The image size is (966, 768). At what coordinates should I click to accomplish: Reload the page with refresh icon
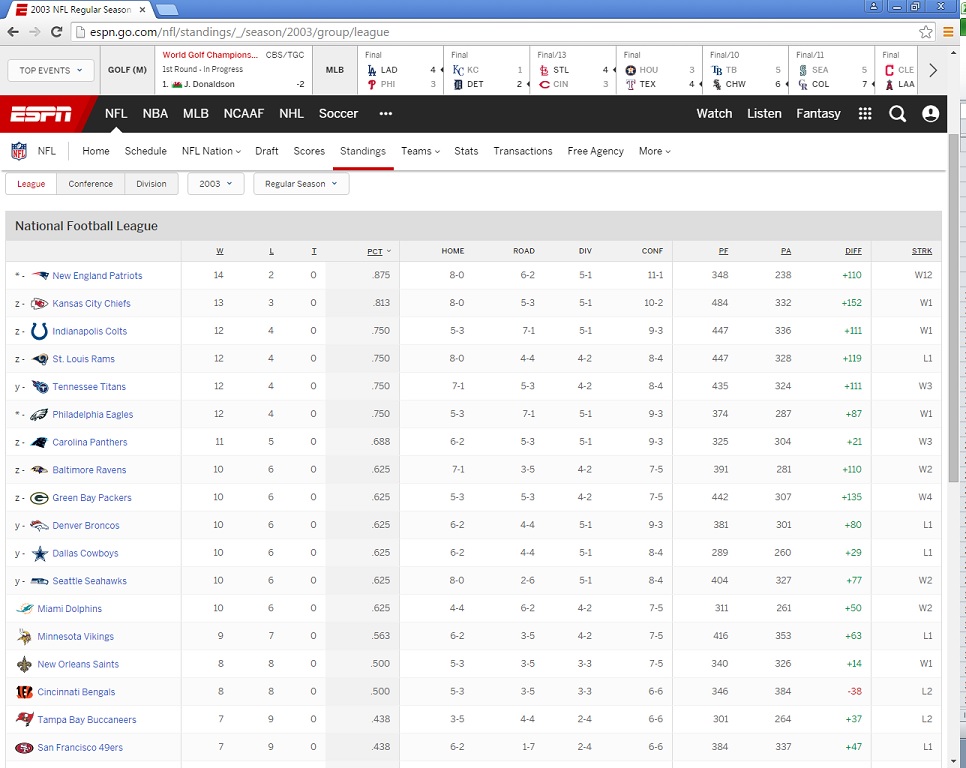pos(56,32)
